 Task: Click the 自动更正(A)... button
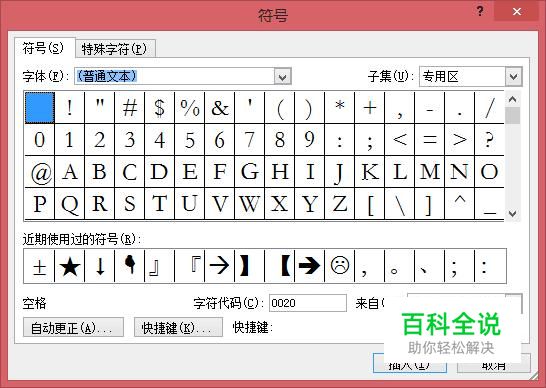pyautogui.click(x=73, y=327)
